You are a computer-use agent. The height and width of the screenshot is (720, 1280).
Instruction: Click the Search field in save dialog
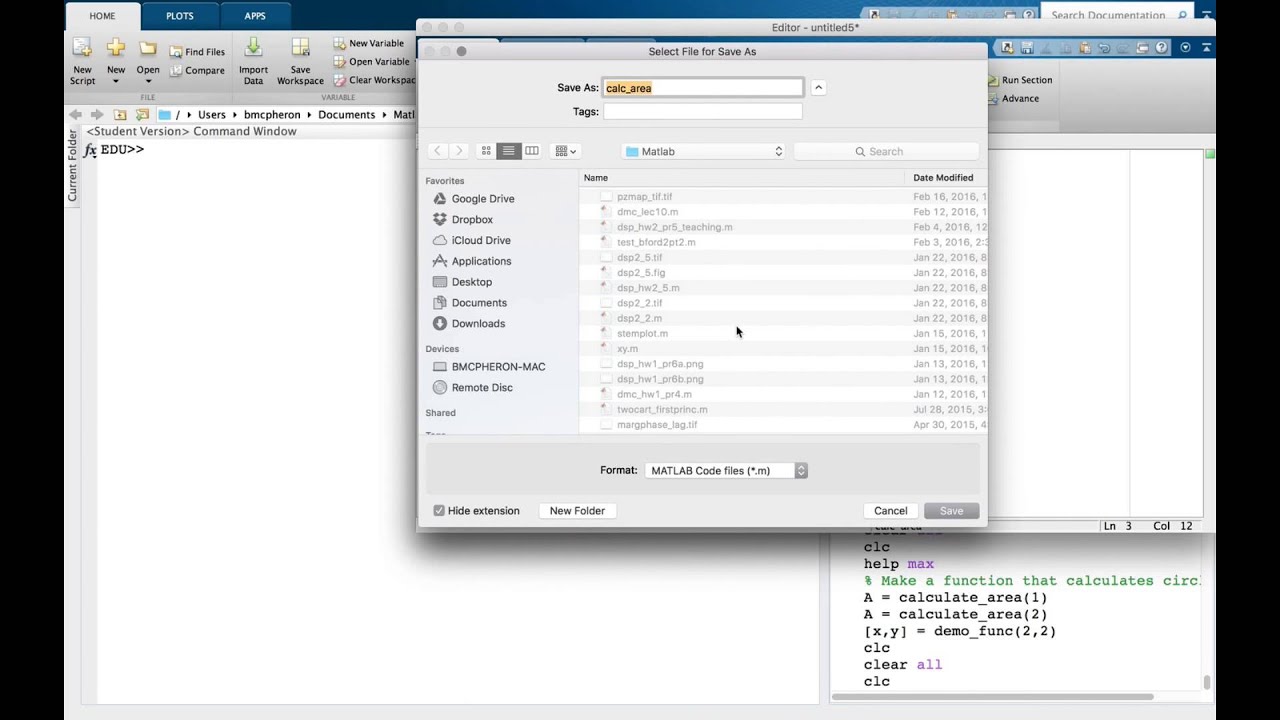886,151
